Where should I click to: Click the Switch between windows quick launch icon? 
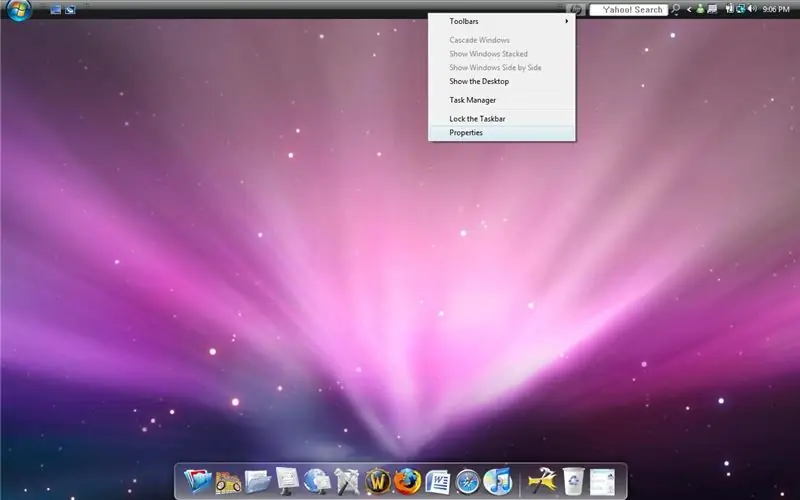coord(70,9)
